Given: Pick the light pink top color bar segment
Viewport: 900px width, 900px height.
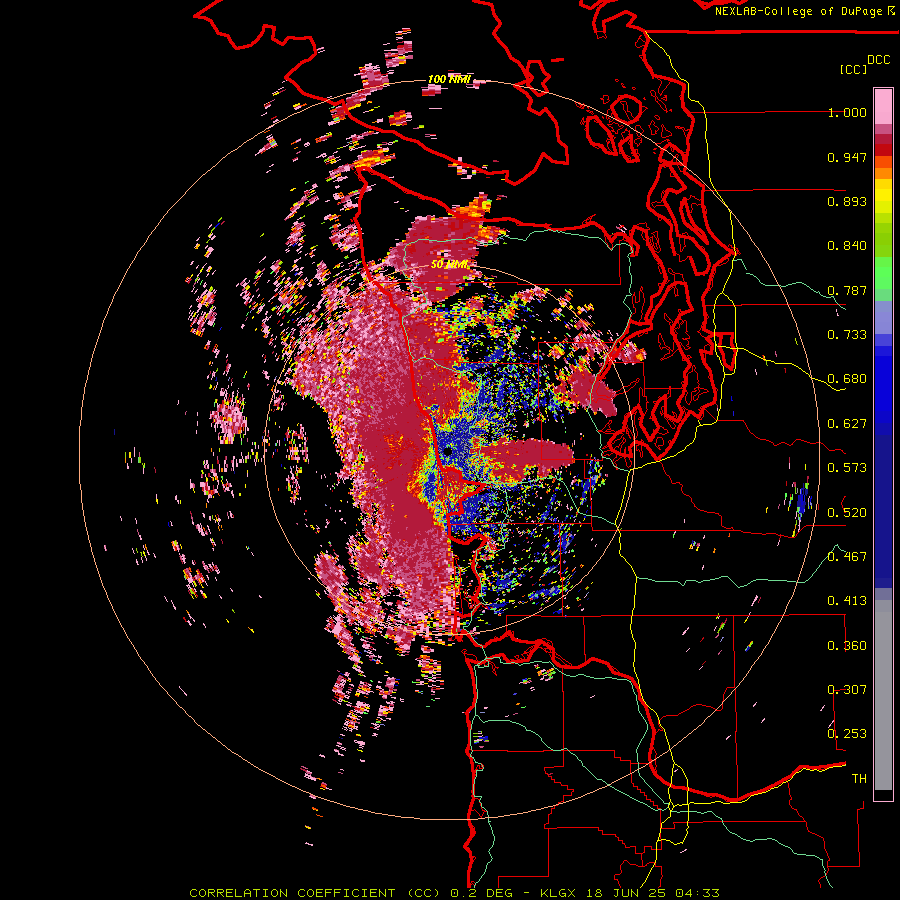Looking at the screenshot, I should point(883,106).
